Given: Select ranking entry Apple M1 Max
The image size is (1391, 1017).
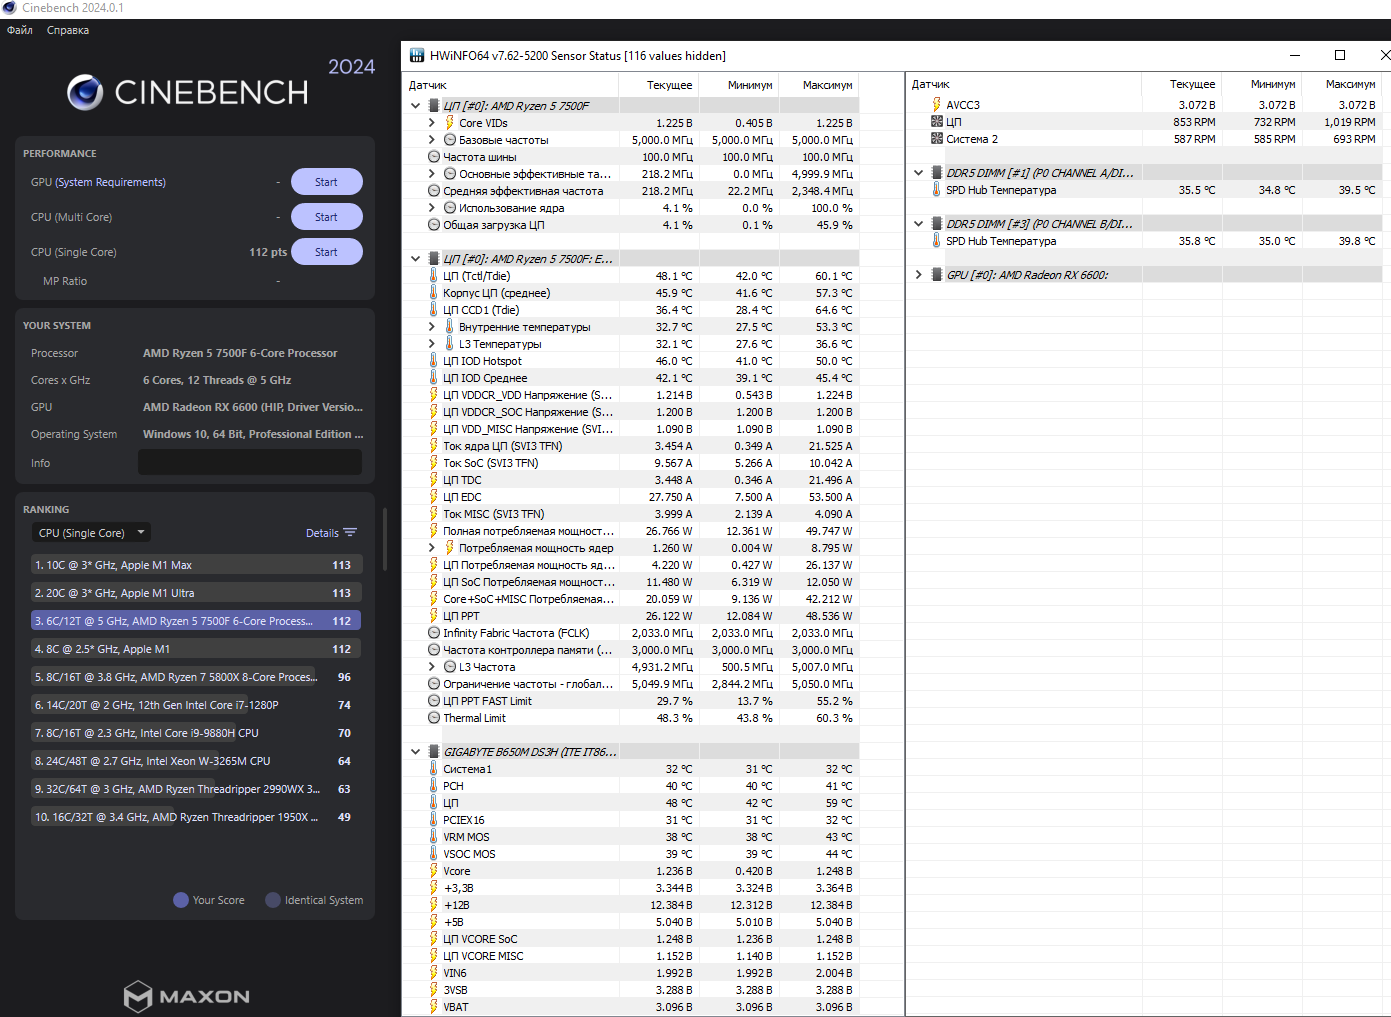Looking at the screenshot, I should click(x=196, y=565).
